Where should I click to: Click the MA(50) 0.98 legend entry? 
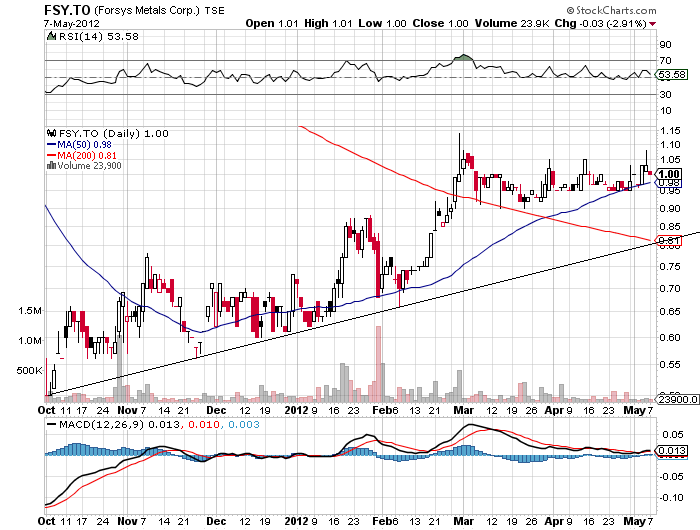click(84, 145)
